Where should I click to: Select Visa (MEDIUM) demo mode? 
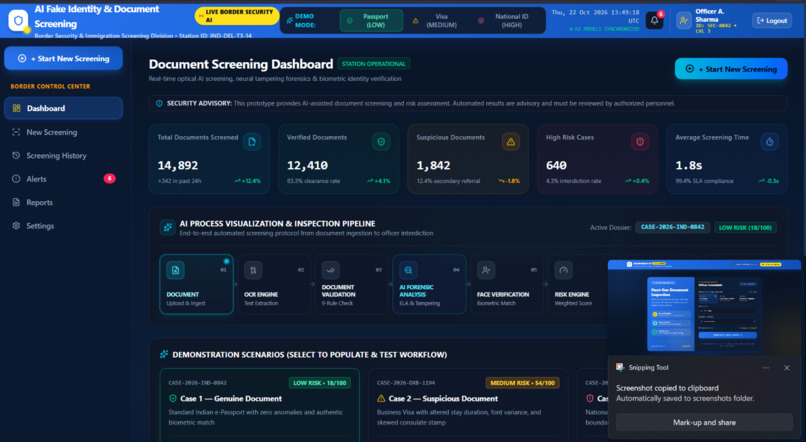point(435,21)
